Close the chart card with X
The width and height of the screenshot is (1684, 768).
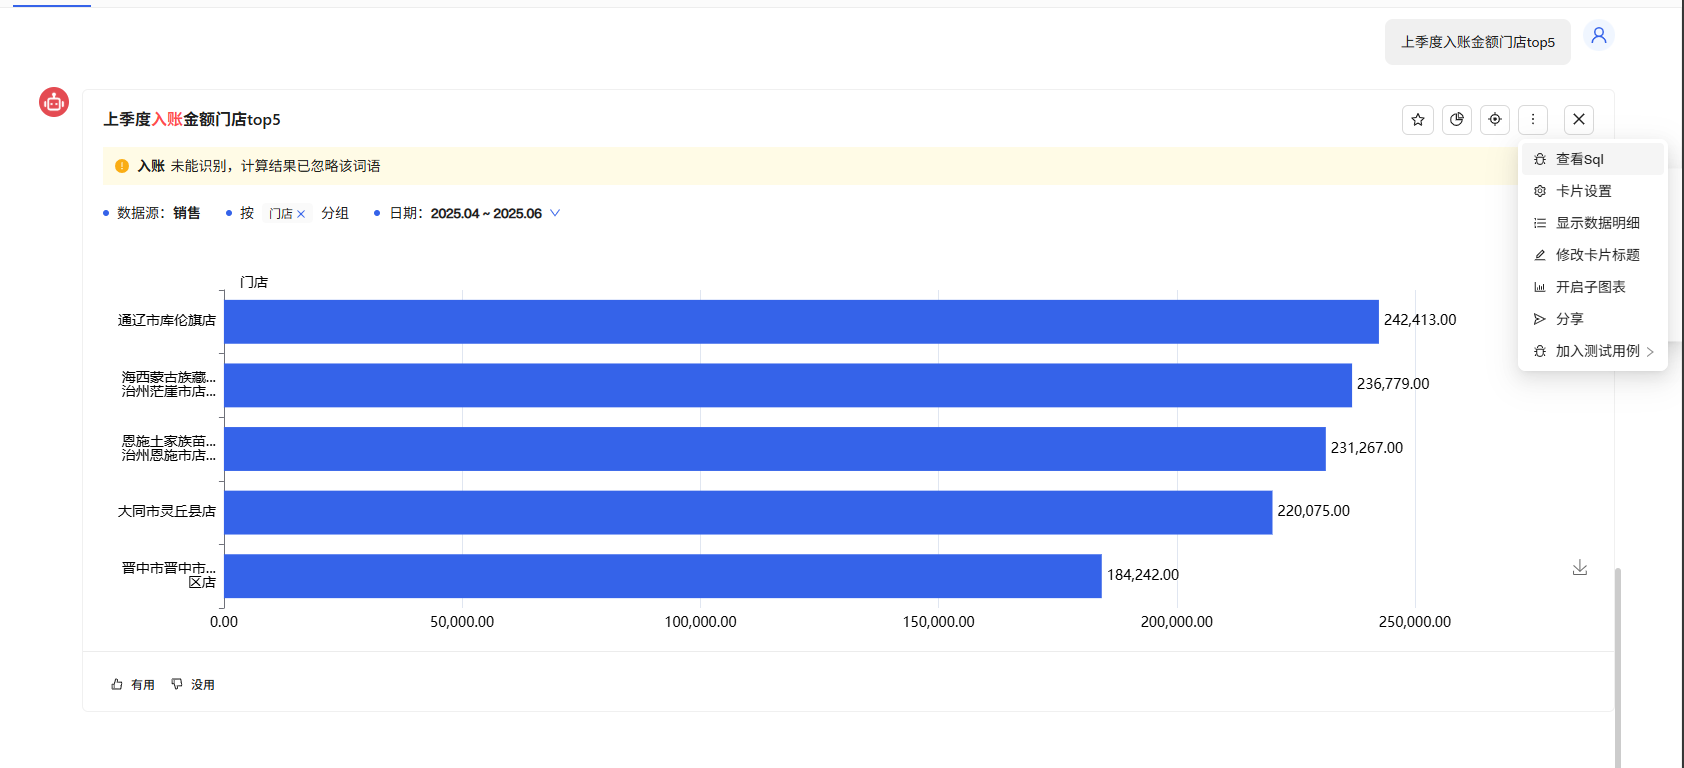pos(1579,120)
